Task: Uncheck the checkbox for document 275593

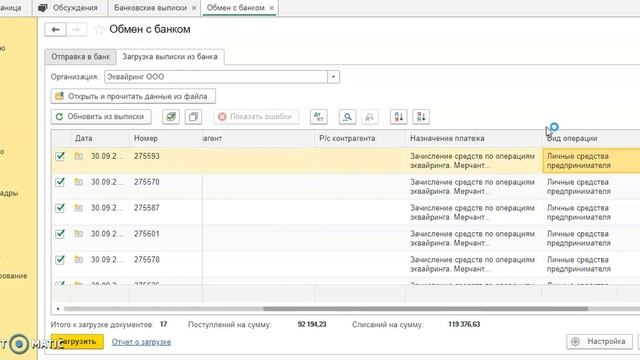Action: point(60,156)
